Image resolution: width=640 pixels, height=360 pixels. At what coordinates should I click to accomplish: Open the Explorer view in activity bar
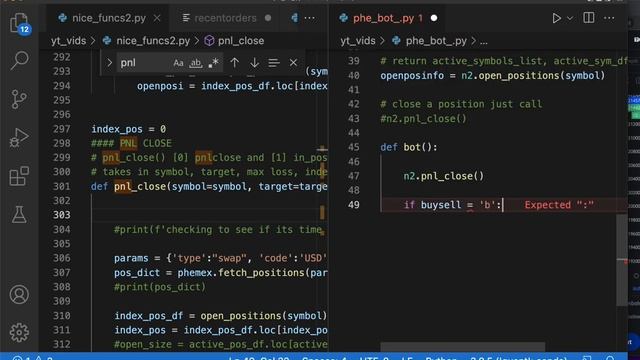click(x=19, y=22)
